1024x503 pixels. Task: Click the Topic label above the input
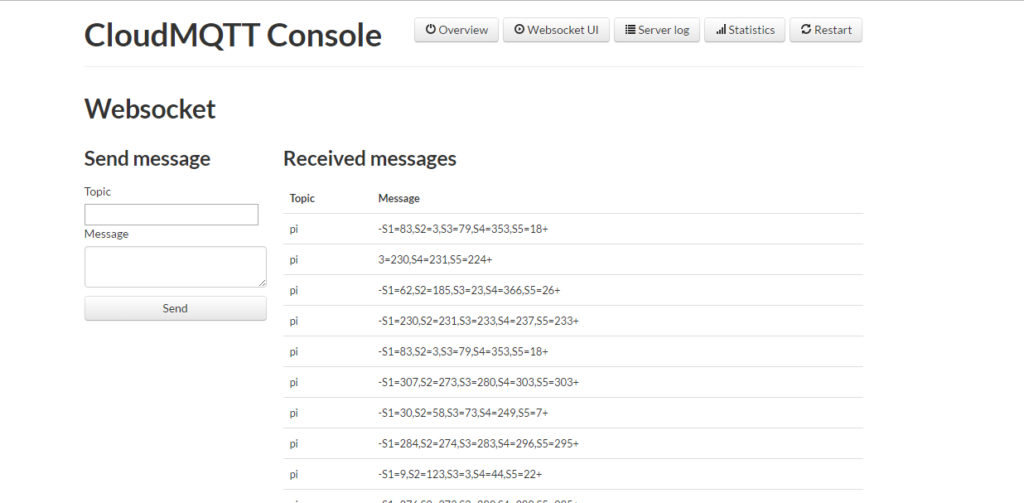(x=97, y=191)
